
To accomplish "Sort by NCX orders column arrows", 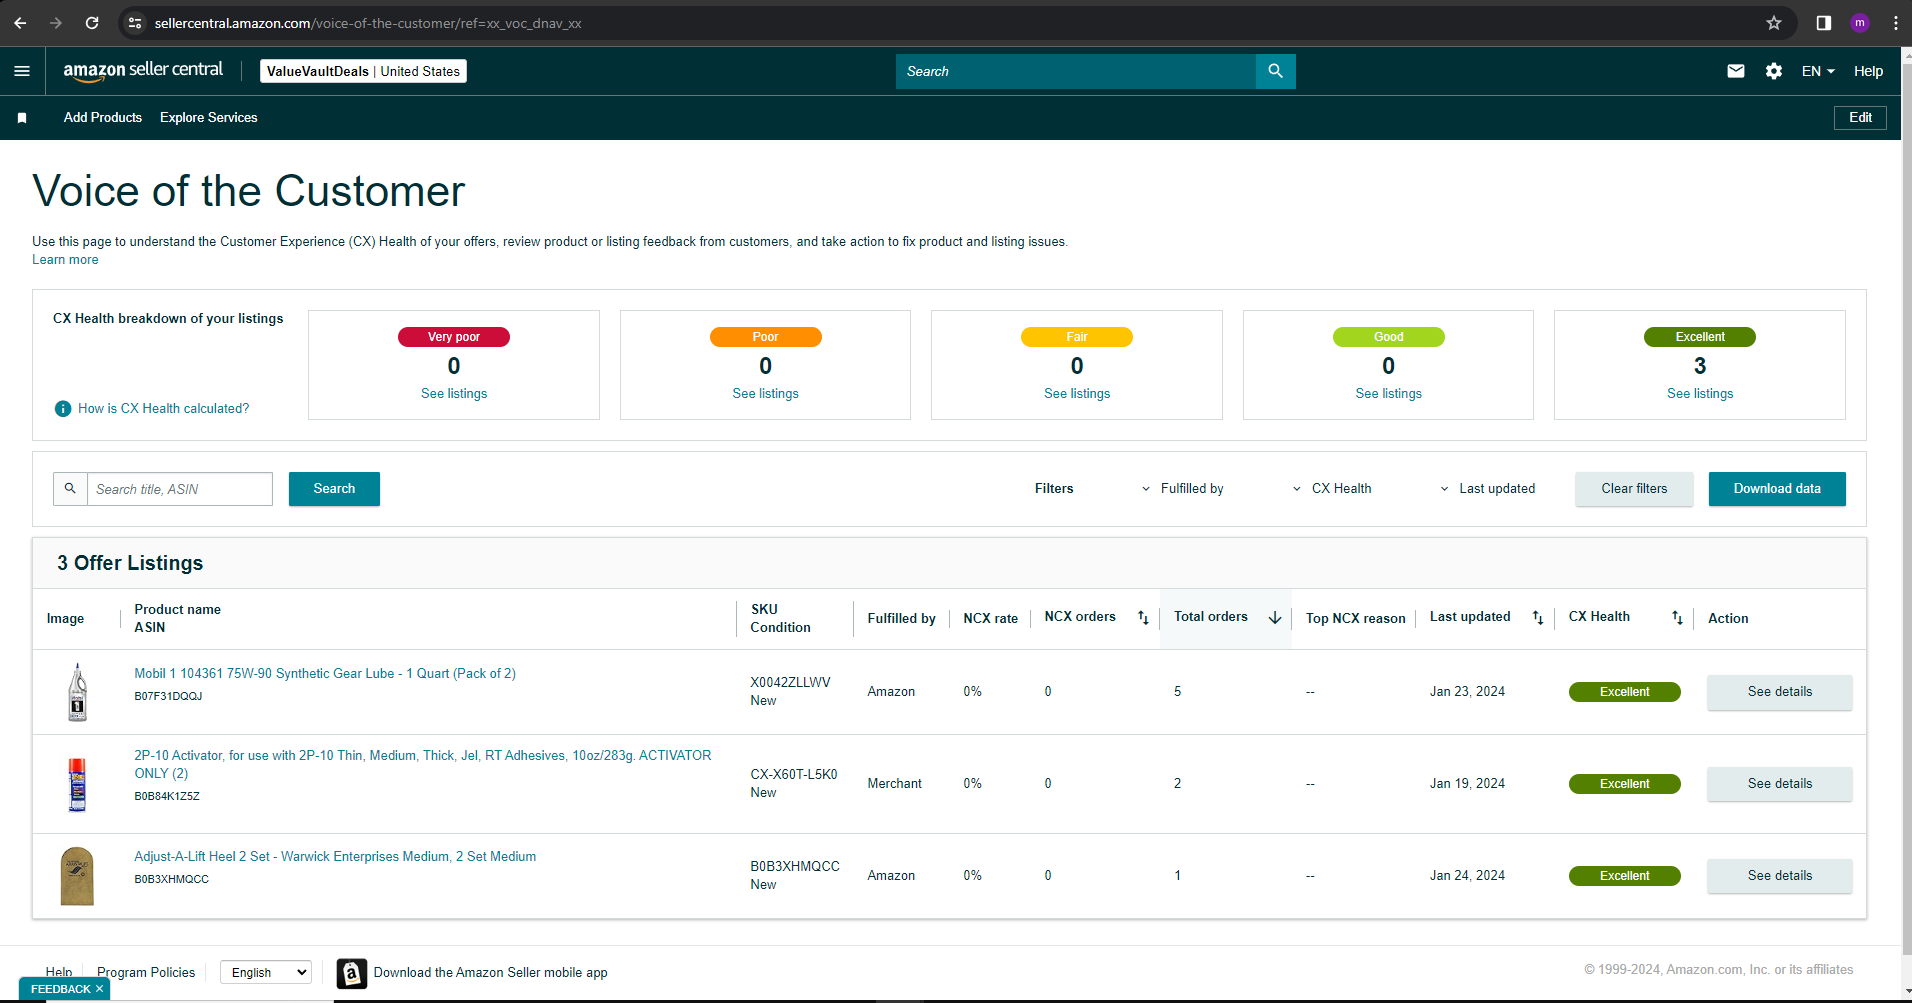I will click(1143, 618).
